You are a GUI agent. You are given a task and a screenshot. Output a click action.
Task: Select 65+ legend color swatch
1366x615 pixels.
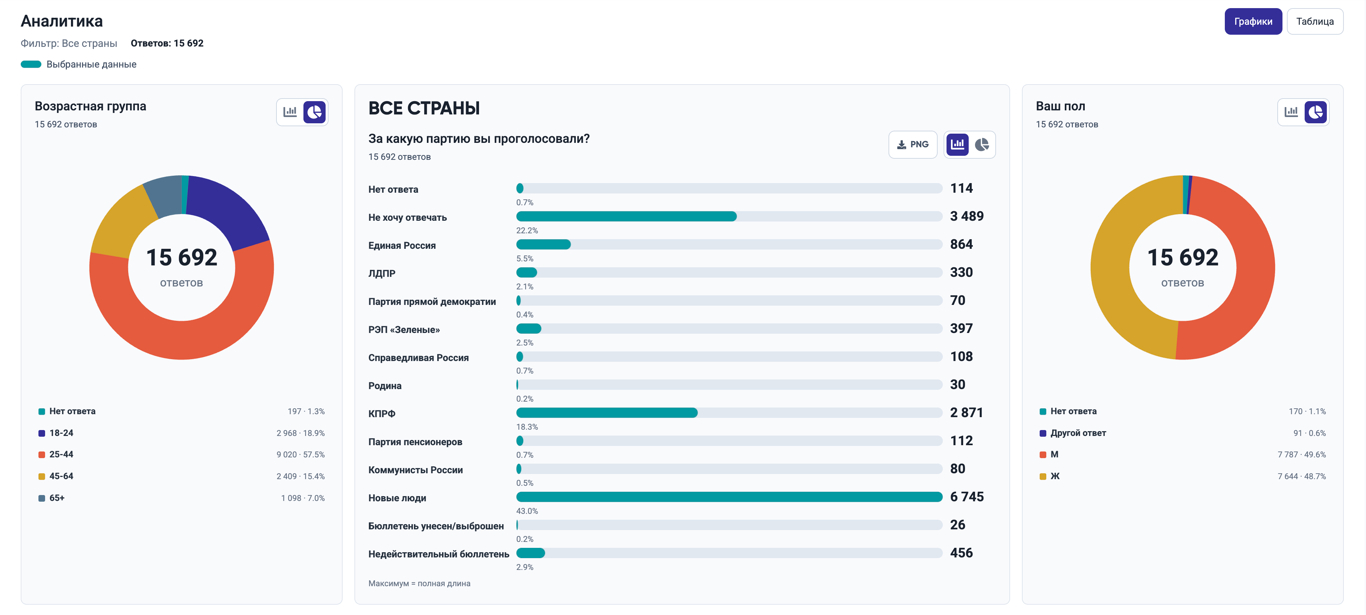[41, 498]
